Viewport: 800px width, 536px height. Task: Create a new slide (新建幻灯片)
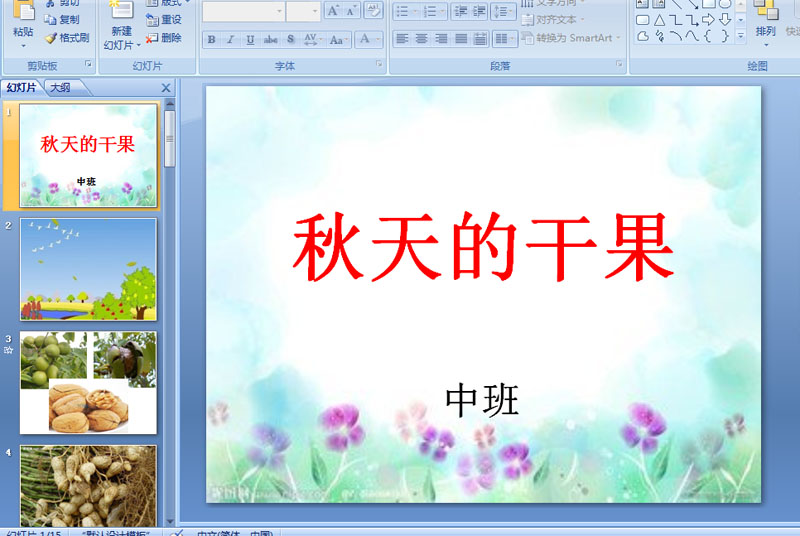point(121,25)
